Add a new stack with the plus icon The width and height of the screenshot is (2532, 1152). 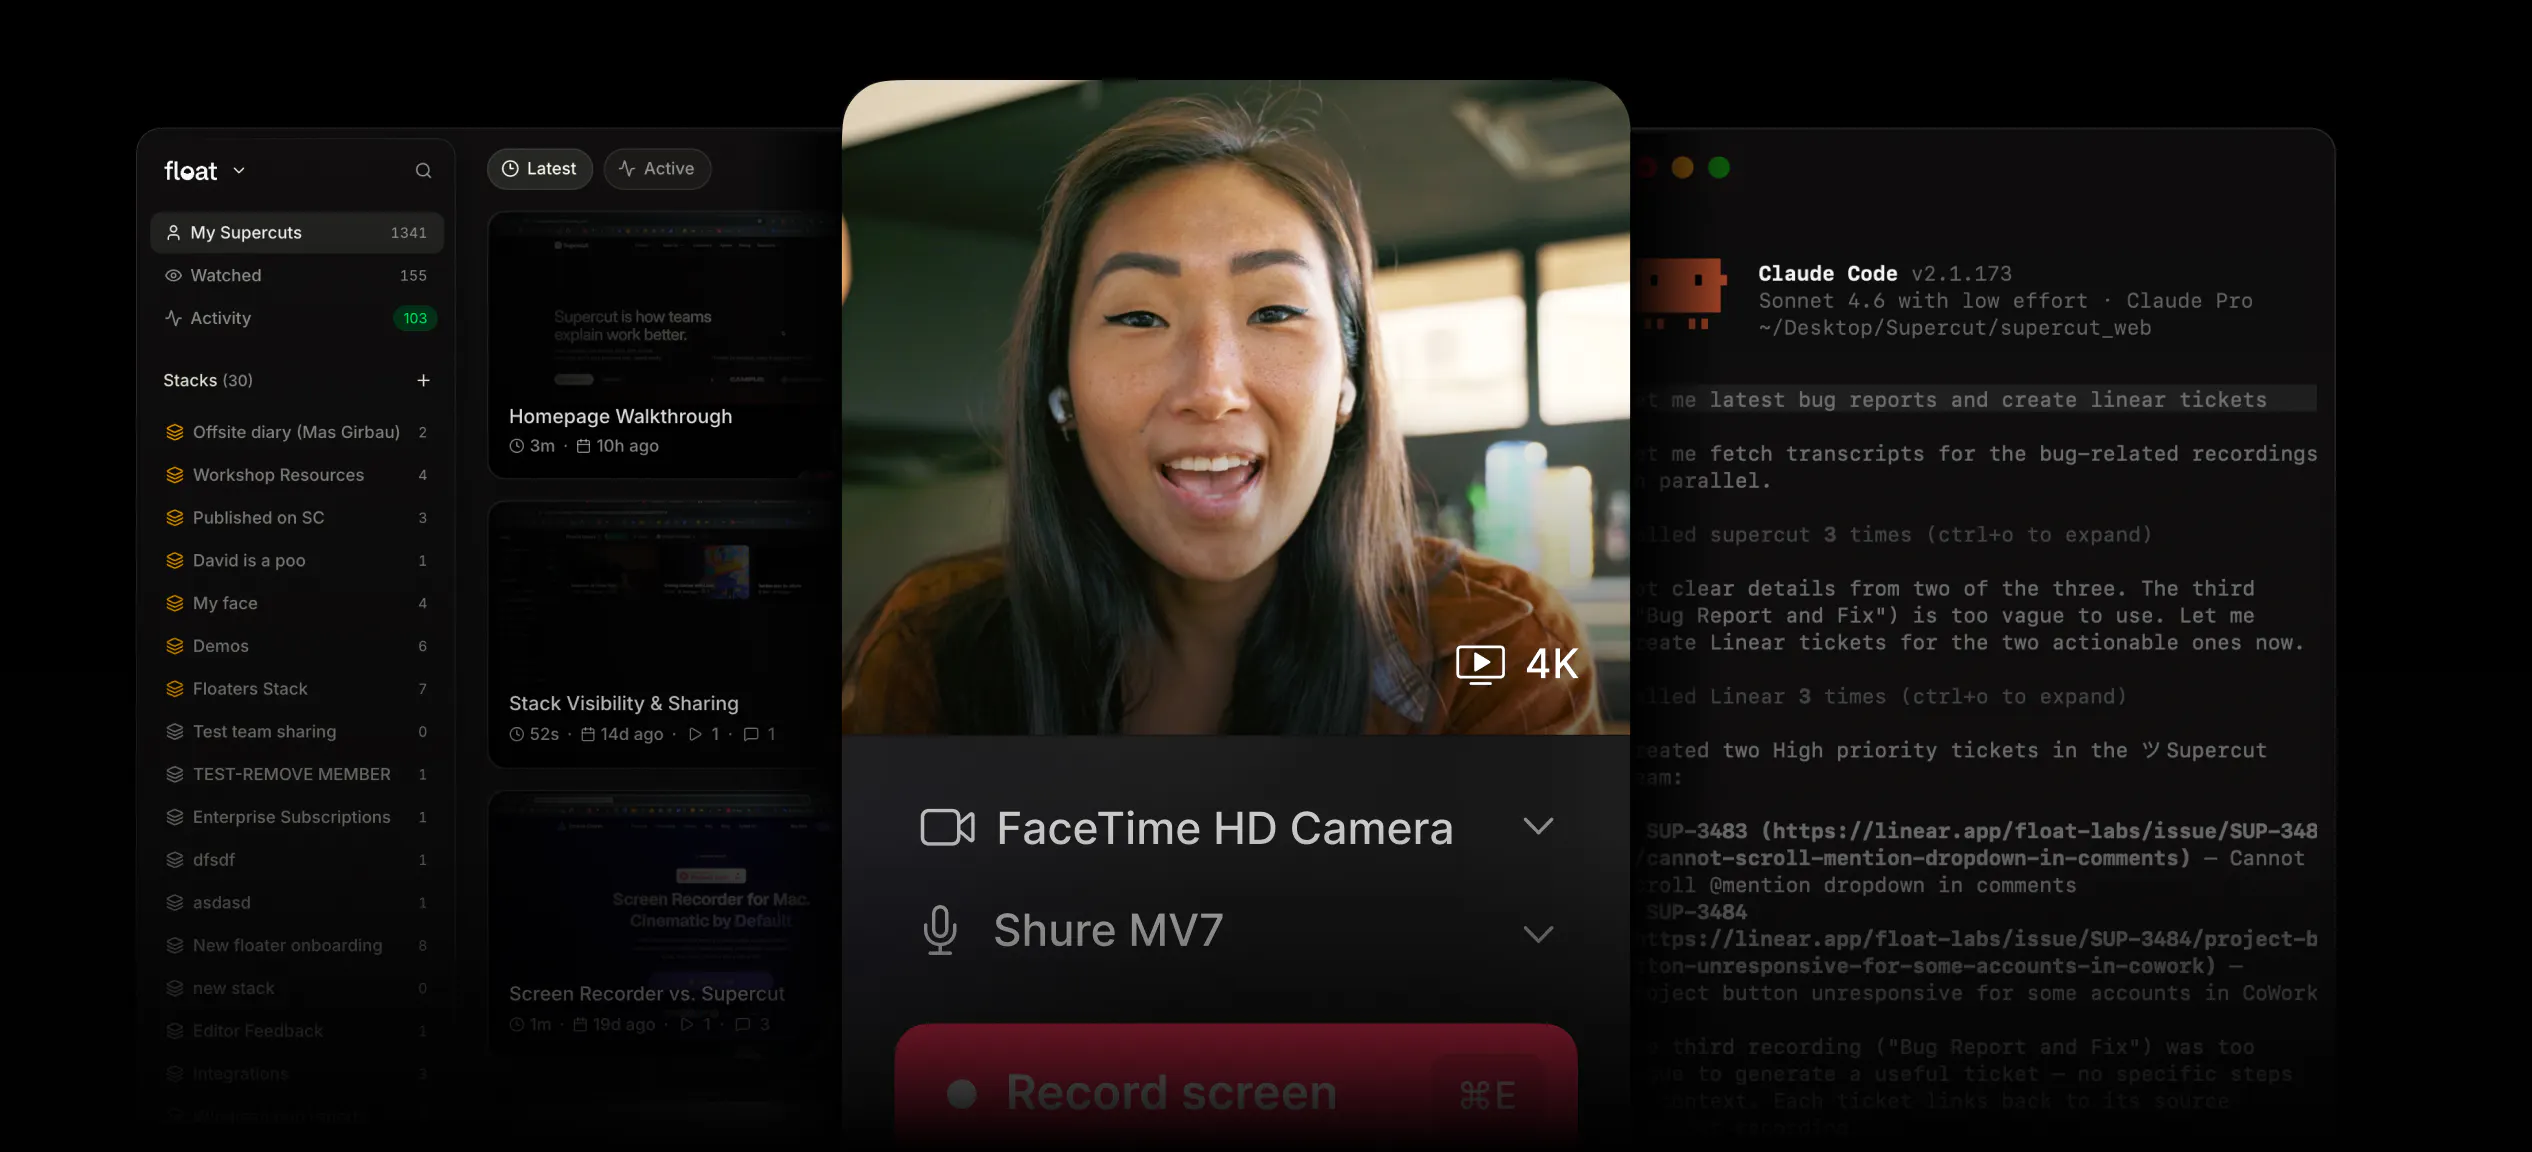pos(423,380)
